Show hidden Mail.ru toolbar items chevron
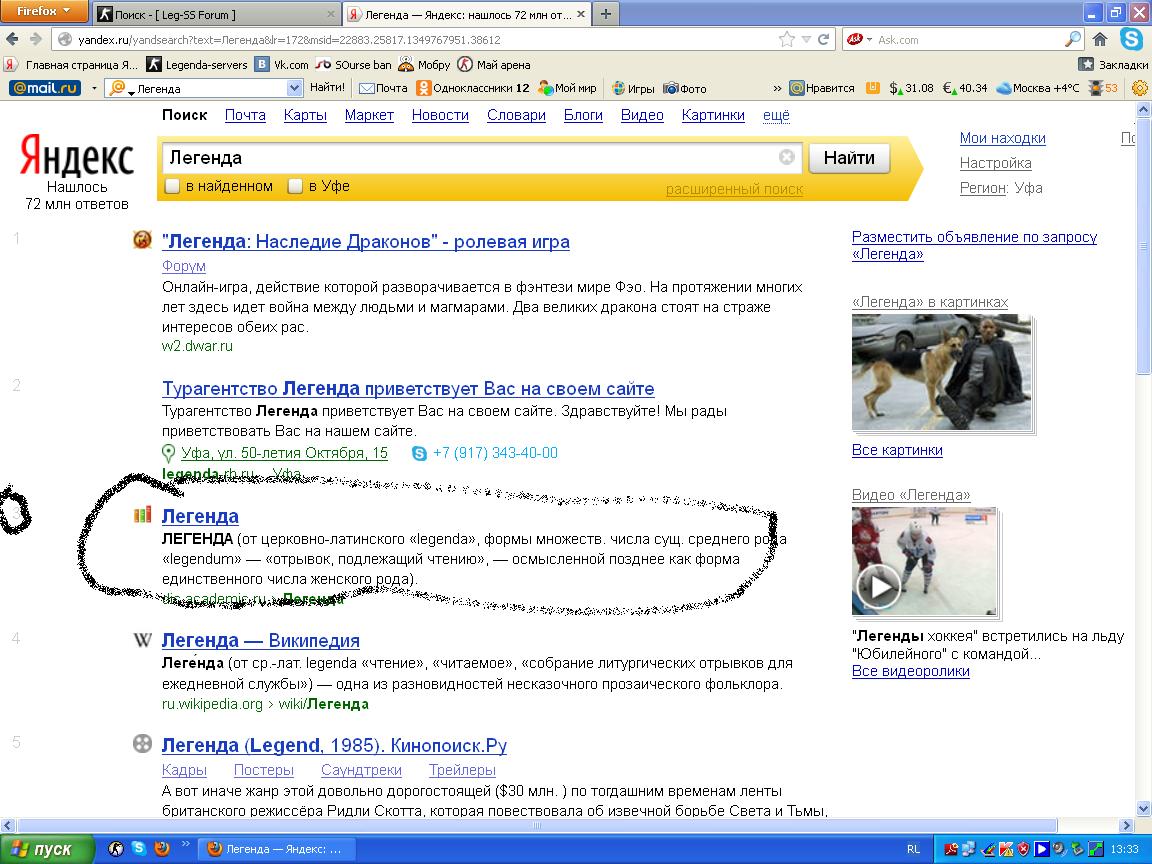The width and height of the screenshot is (1152, 864). coord(777,88)
